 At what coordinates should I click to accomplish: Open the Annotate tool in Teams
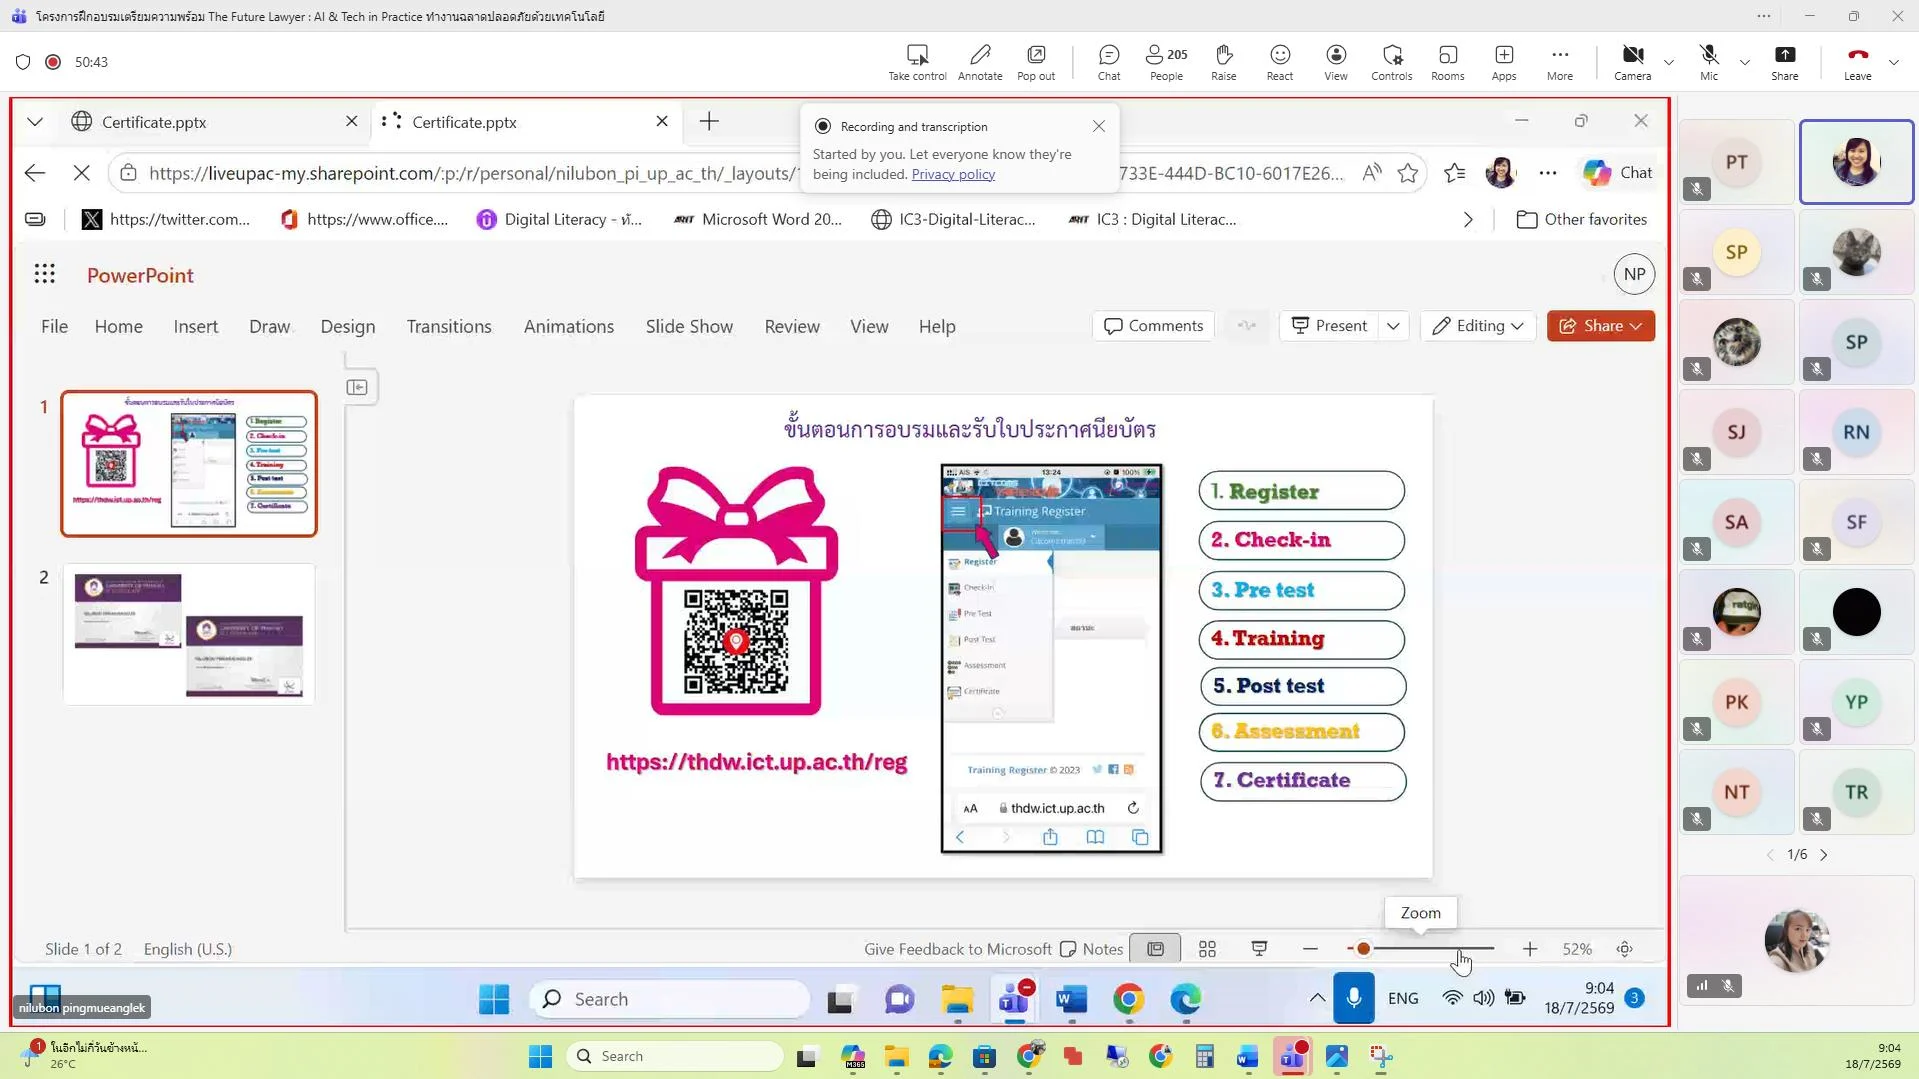(x=979, y=62)
